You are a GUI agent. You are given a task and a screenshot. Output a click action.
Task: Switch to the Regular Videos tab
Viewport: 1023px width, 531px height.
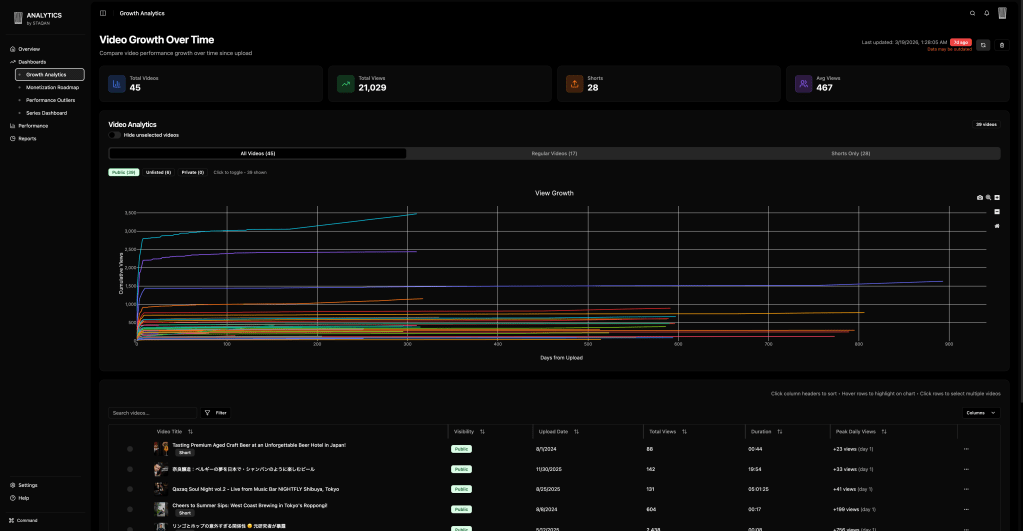(x=554, y=153)
